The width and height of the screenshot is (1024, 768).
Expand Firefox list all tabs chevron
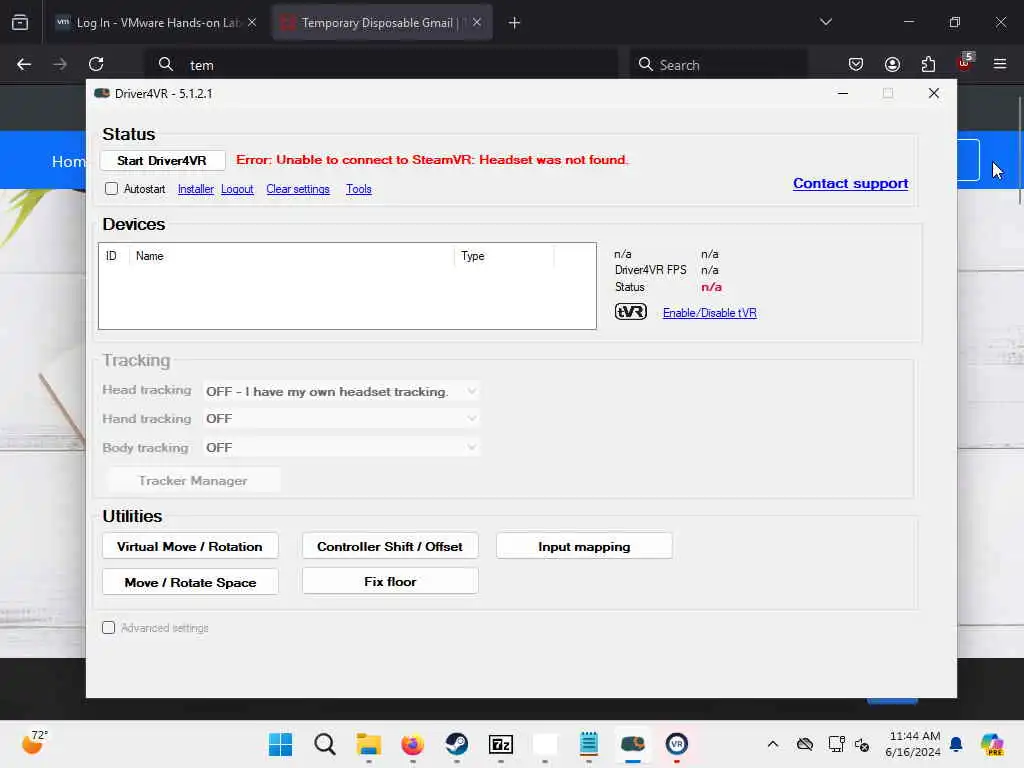tap(825, 22)
